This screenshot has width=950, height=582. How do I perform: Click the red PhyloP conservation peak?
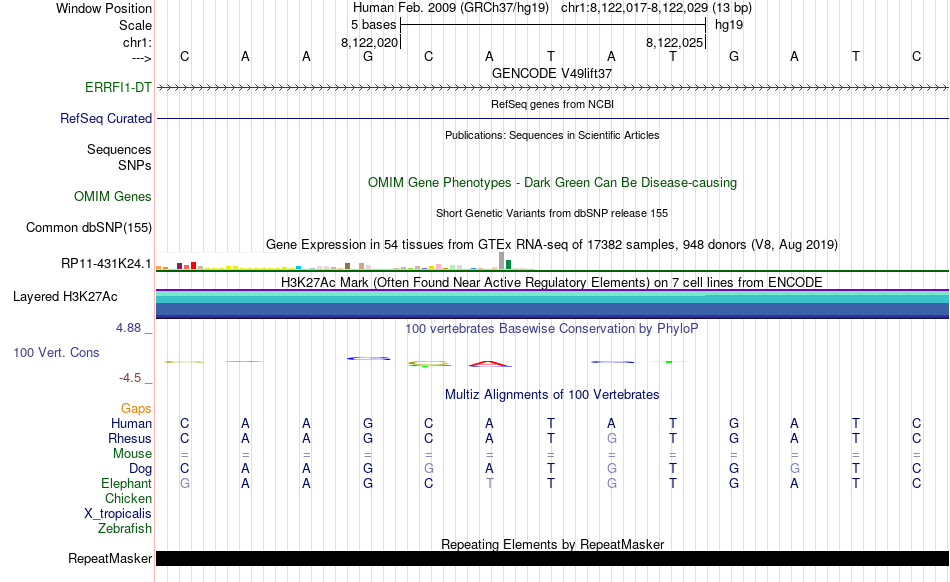tap(490, 364)
